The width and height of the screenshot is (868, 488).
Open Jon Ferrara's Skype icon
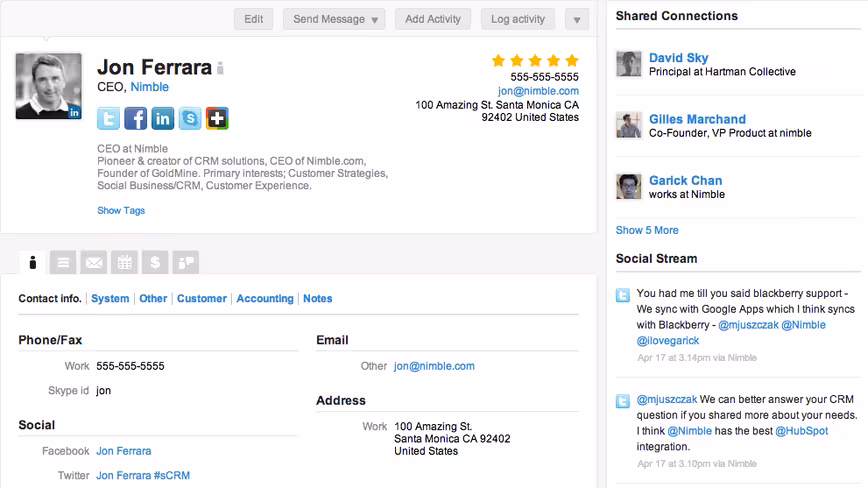click(x=190, y=118)
